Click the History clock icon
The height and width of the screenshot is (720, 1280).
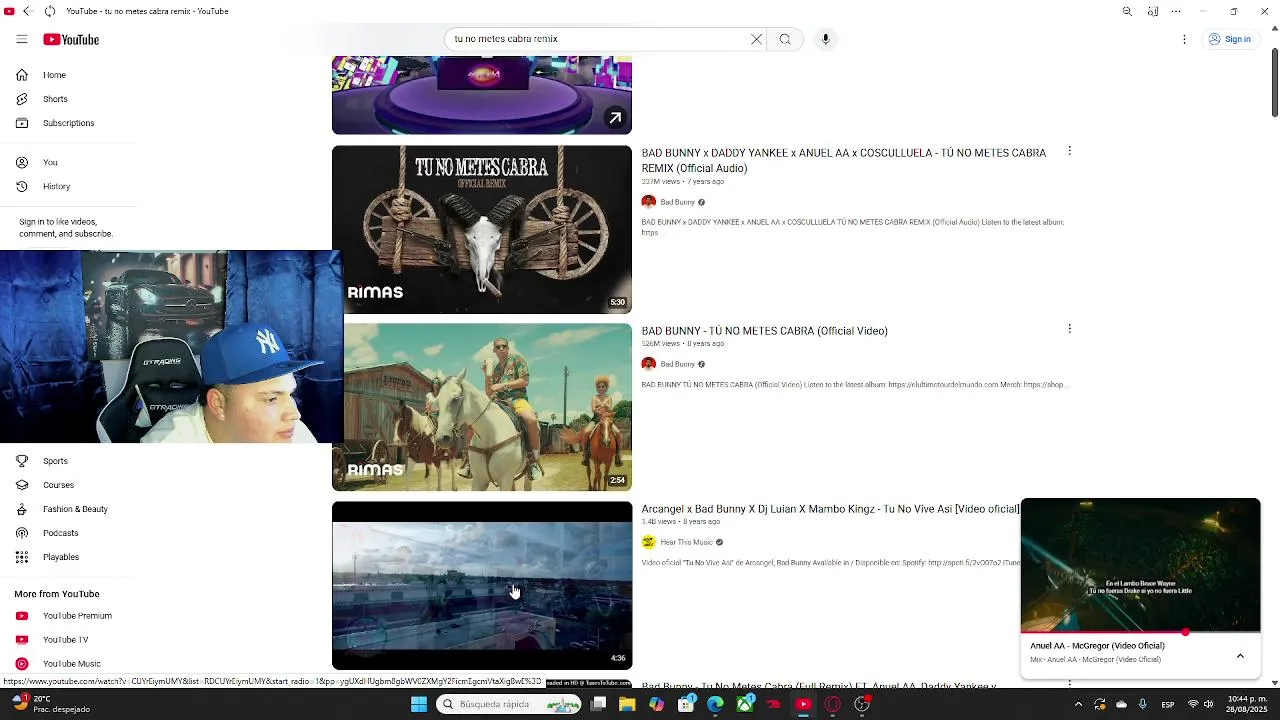(x=22, y=186)
